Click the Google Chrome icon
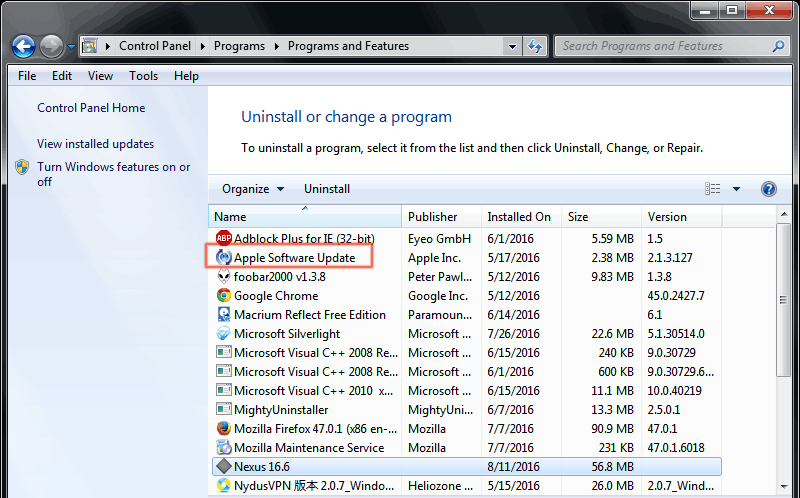The height and width of the screenshot is (498, 800). tap(223, 295)
